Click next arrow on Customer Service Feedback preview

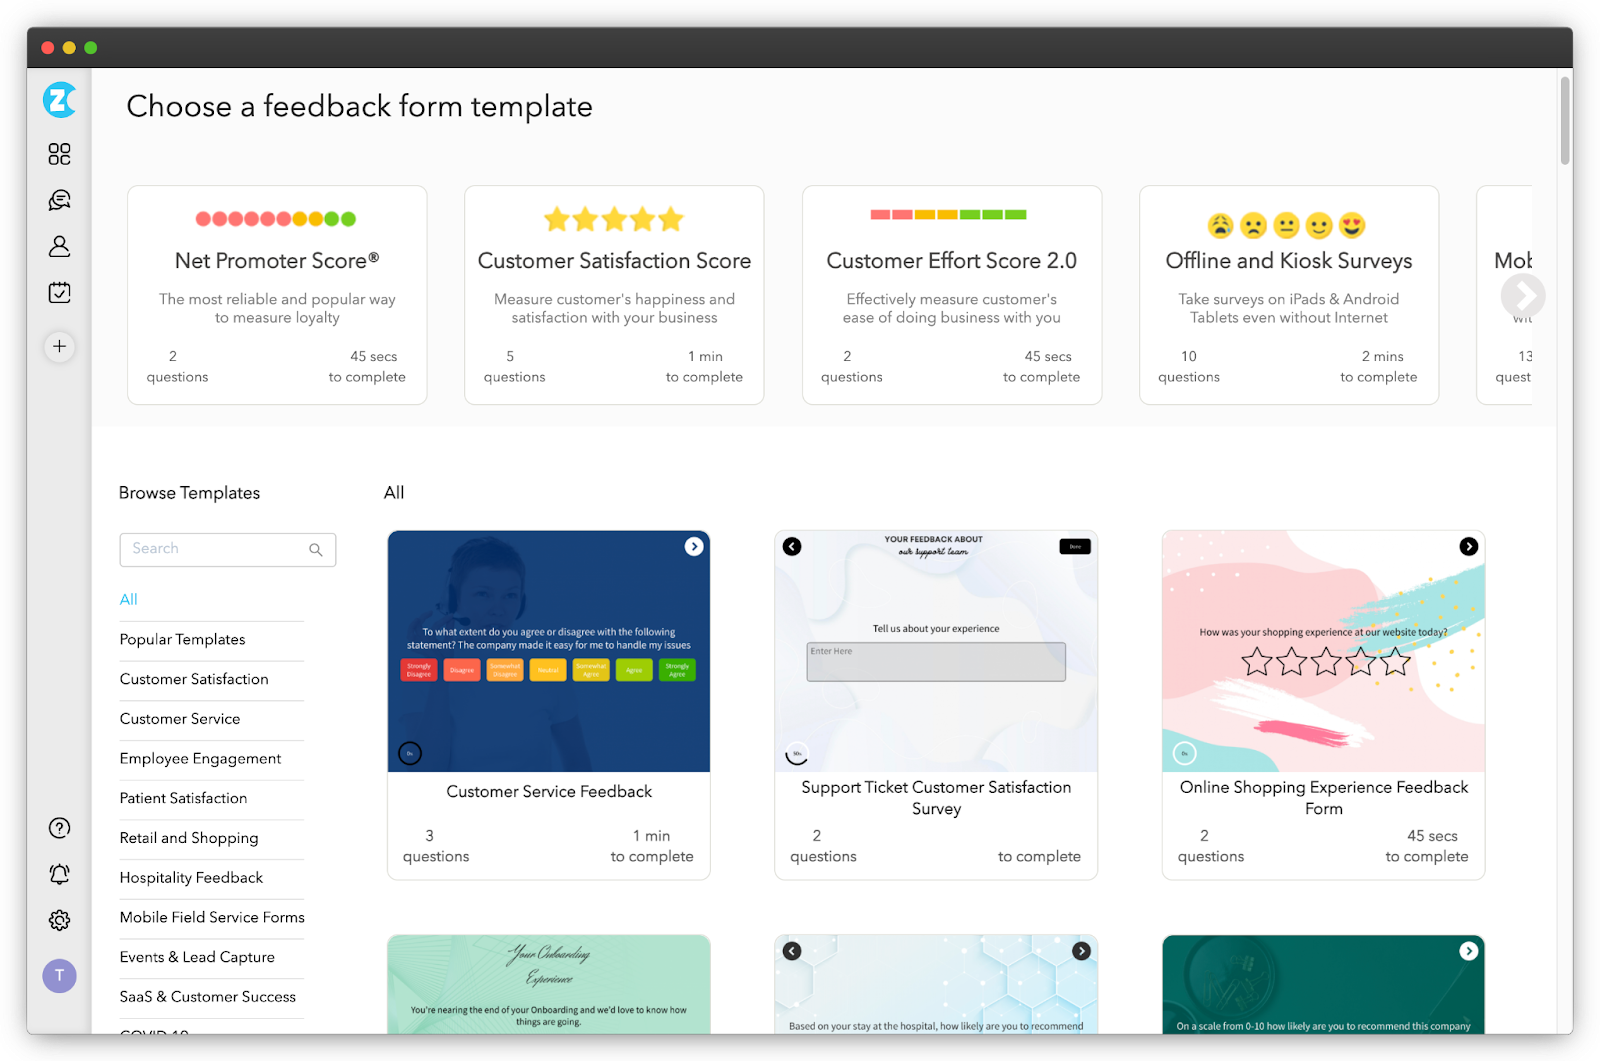694,546
